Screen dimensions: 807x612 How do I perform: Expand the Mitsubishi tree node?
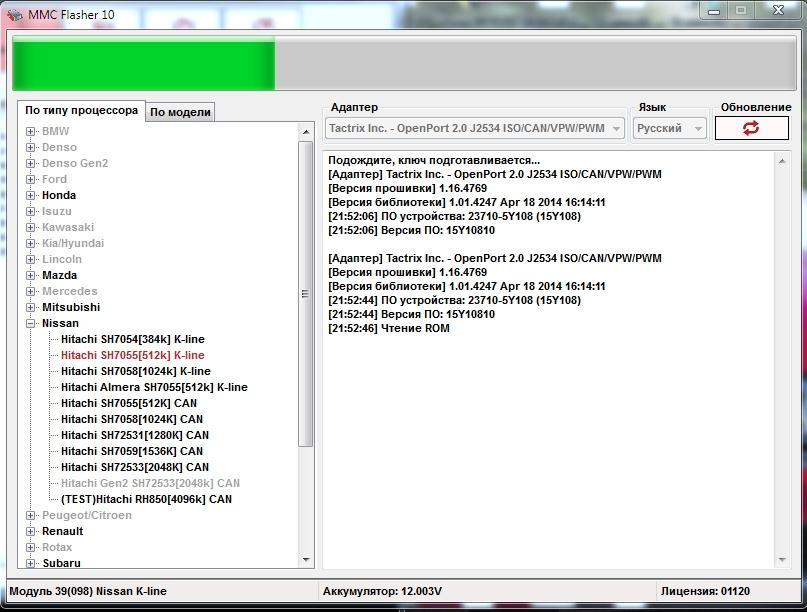pos(30,307)
